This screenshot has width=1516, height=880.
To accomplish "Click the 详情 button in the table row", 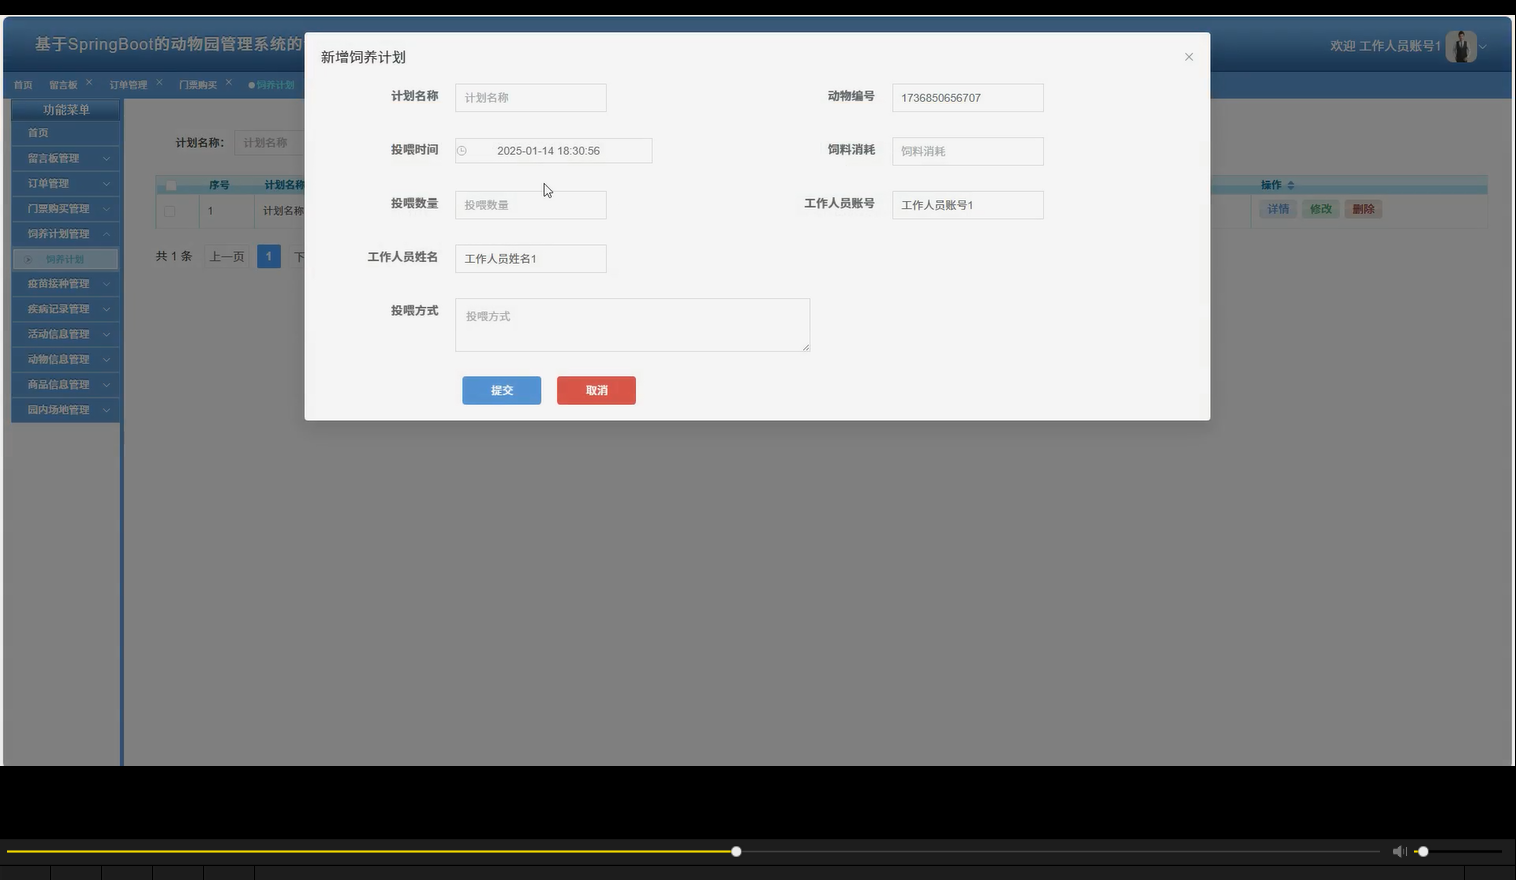I will coord(1278,209).
